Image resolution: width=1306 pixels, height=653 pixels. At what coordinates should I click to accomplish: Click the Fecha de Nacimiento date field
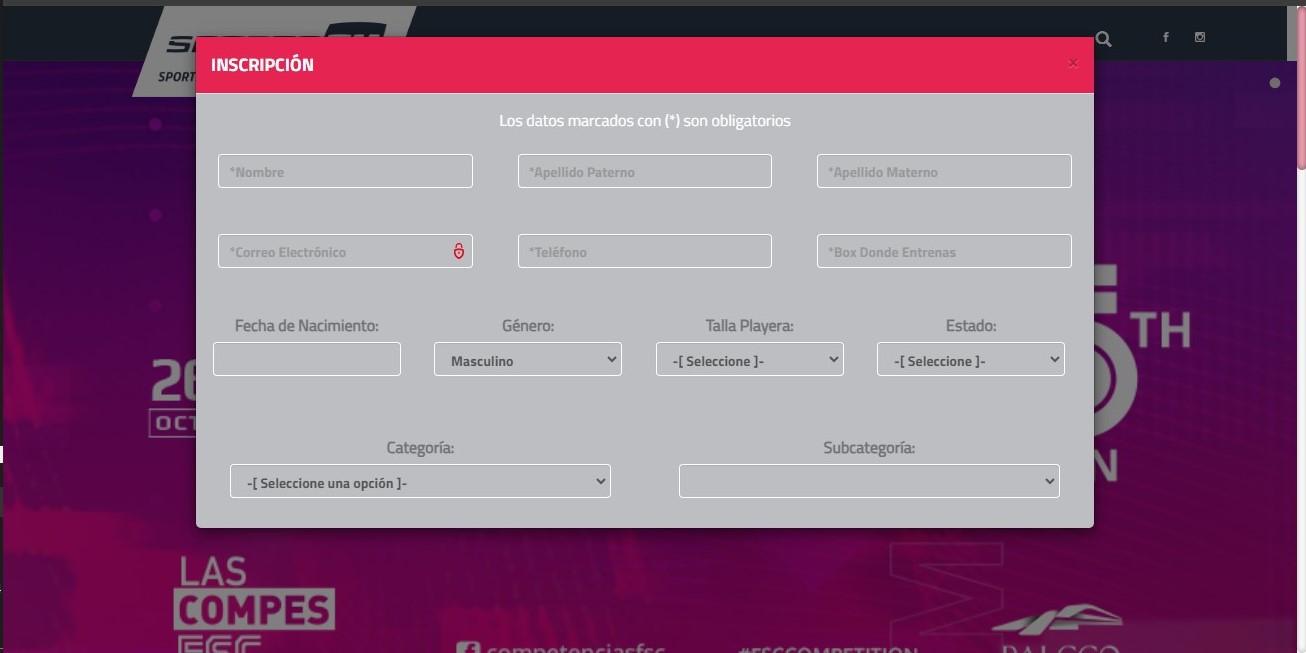point(307,359)
